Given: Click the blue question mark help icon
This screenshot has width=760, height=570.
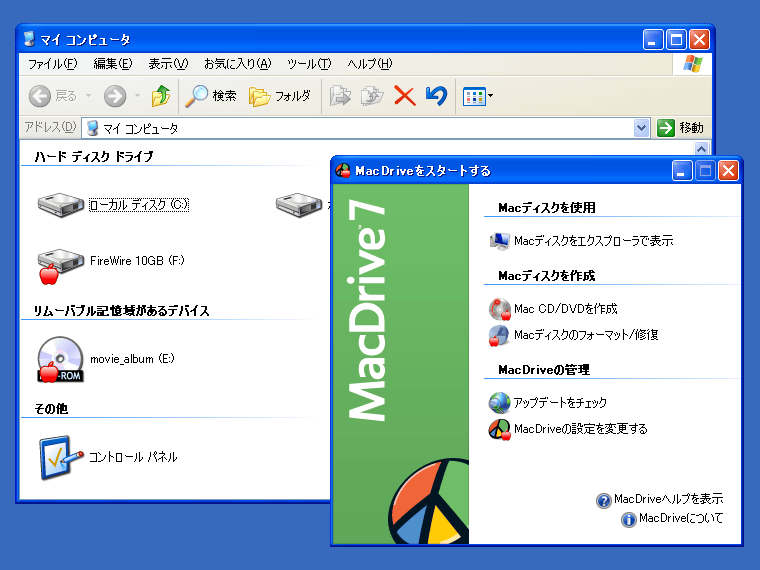Looking at the screenshot, I should coord(603,501).
